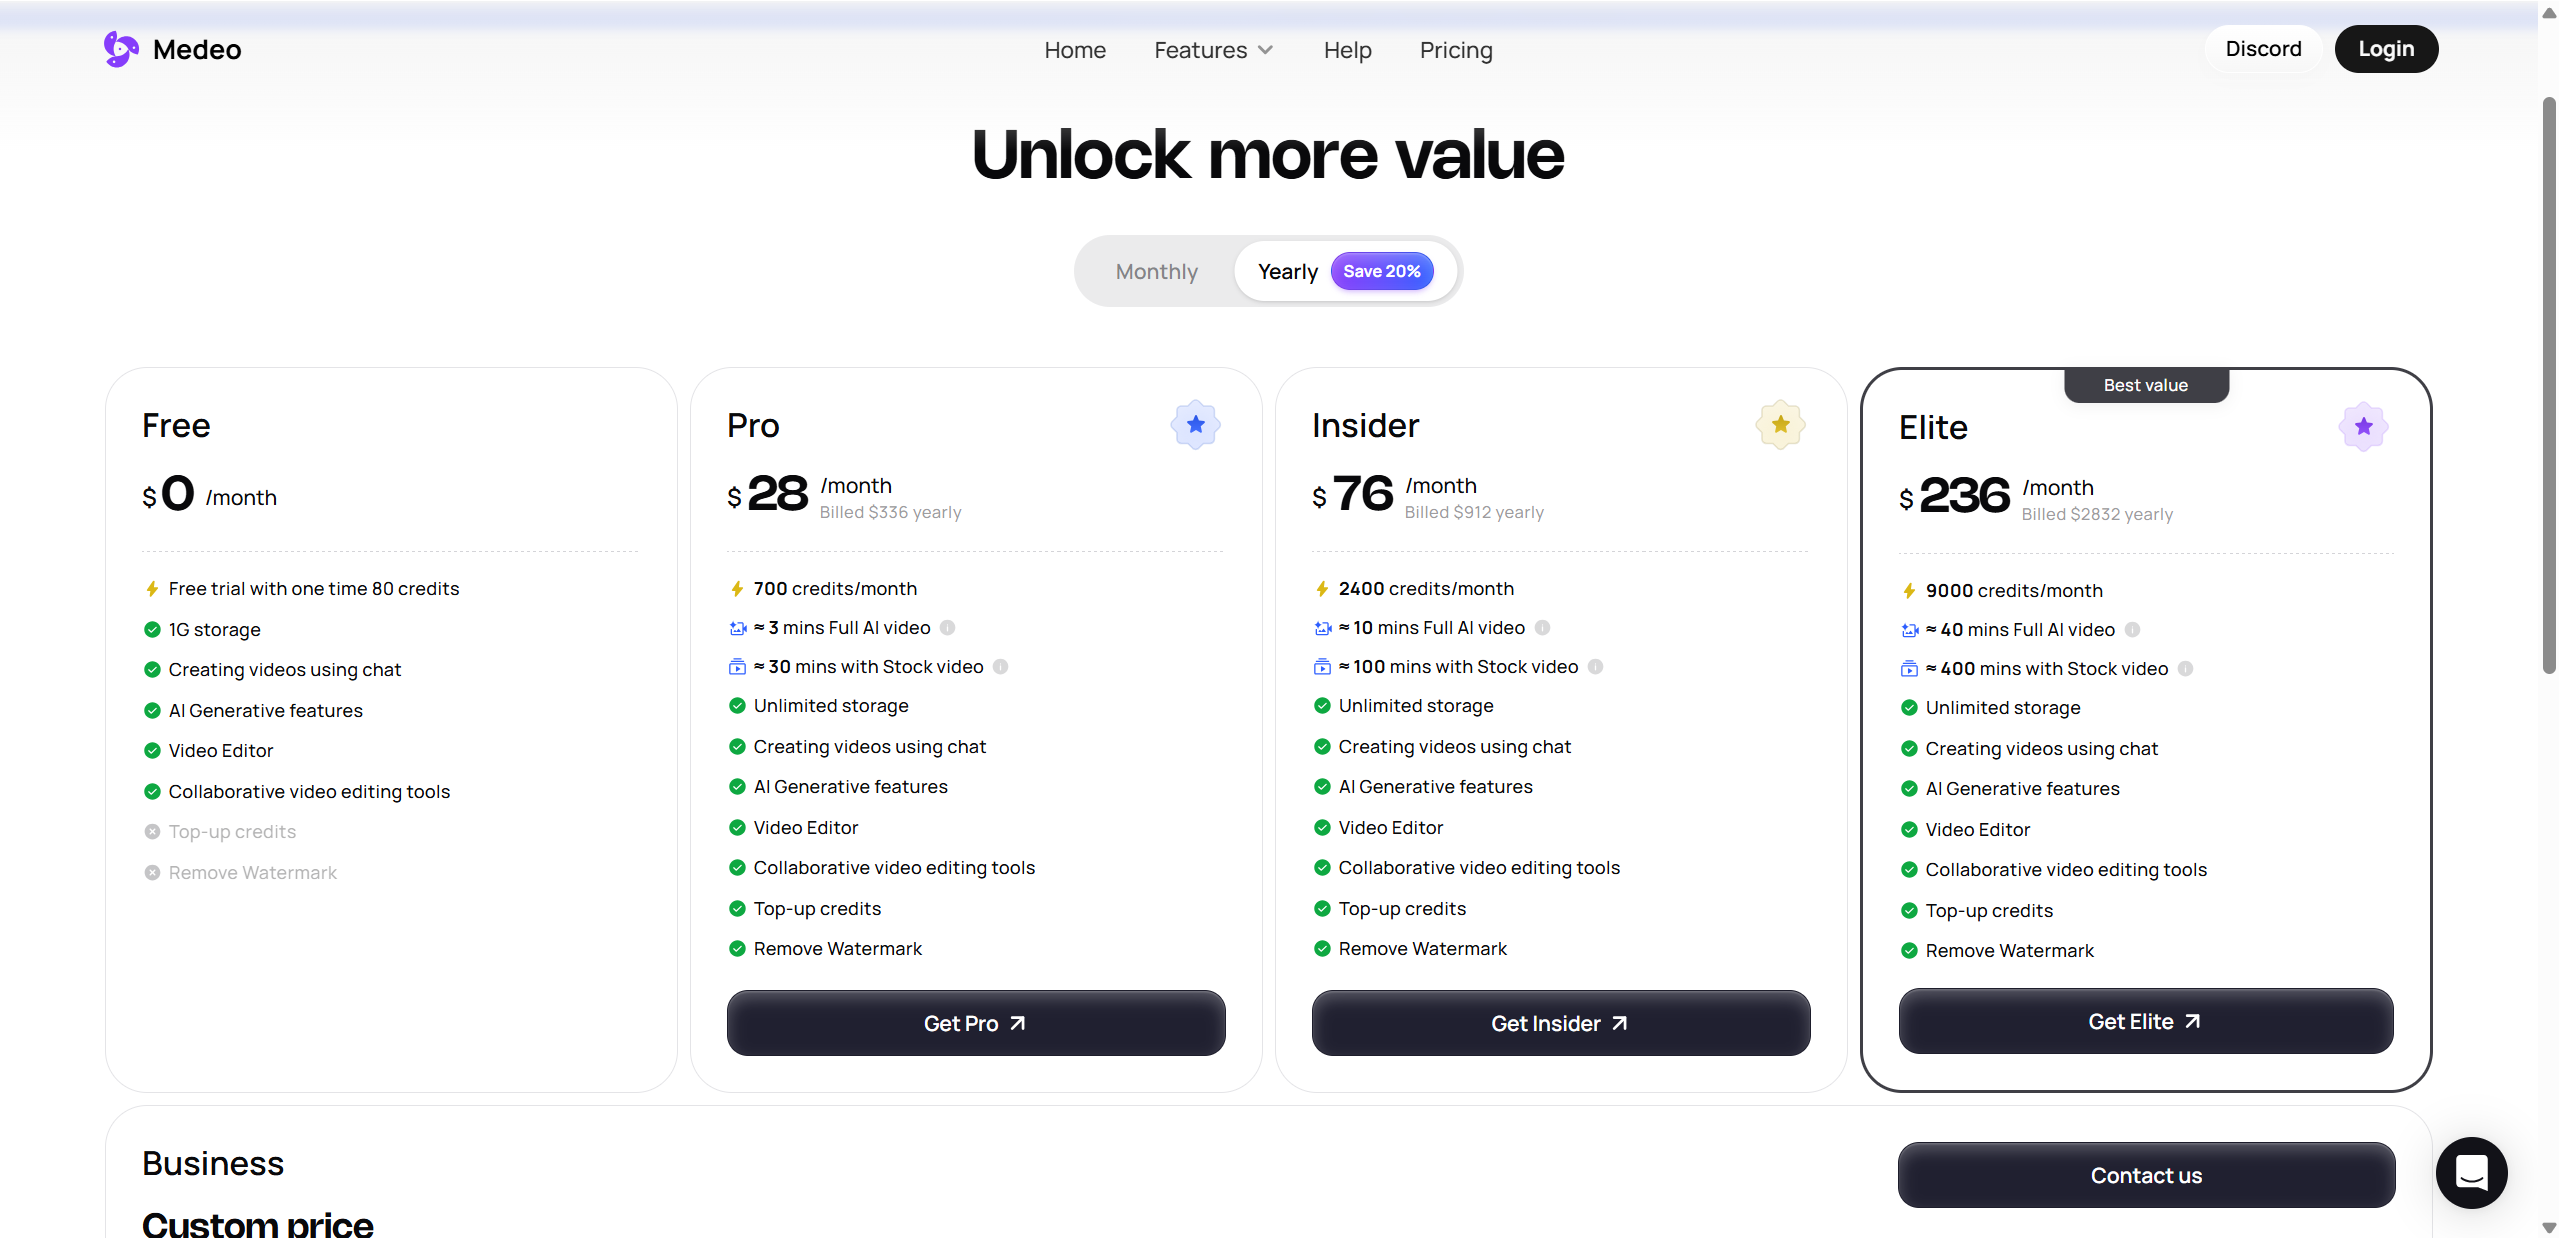This screenshot has height=1238, width=2559.
Task: Click the Elite plan purple star badge
Action: [x=2363, y=427]
